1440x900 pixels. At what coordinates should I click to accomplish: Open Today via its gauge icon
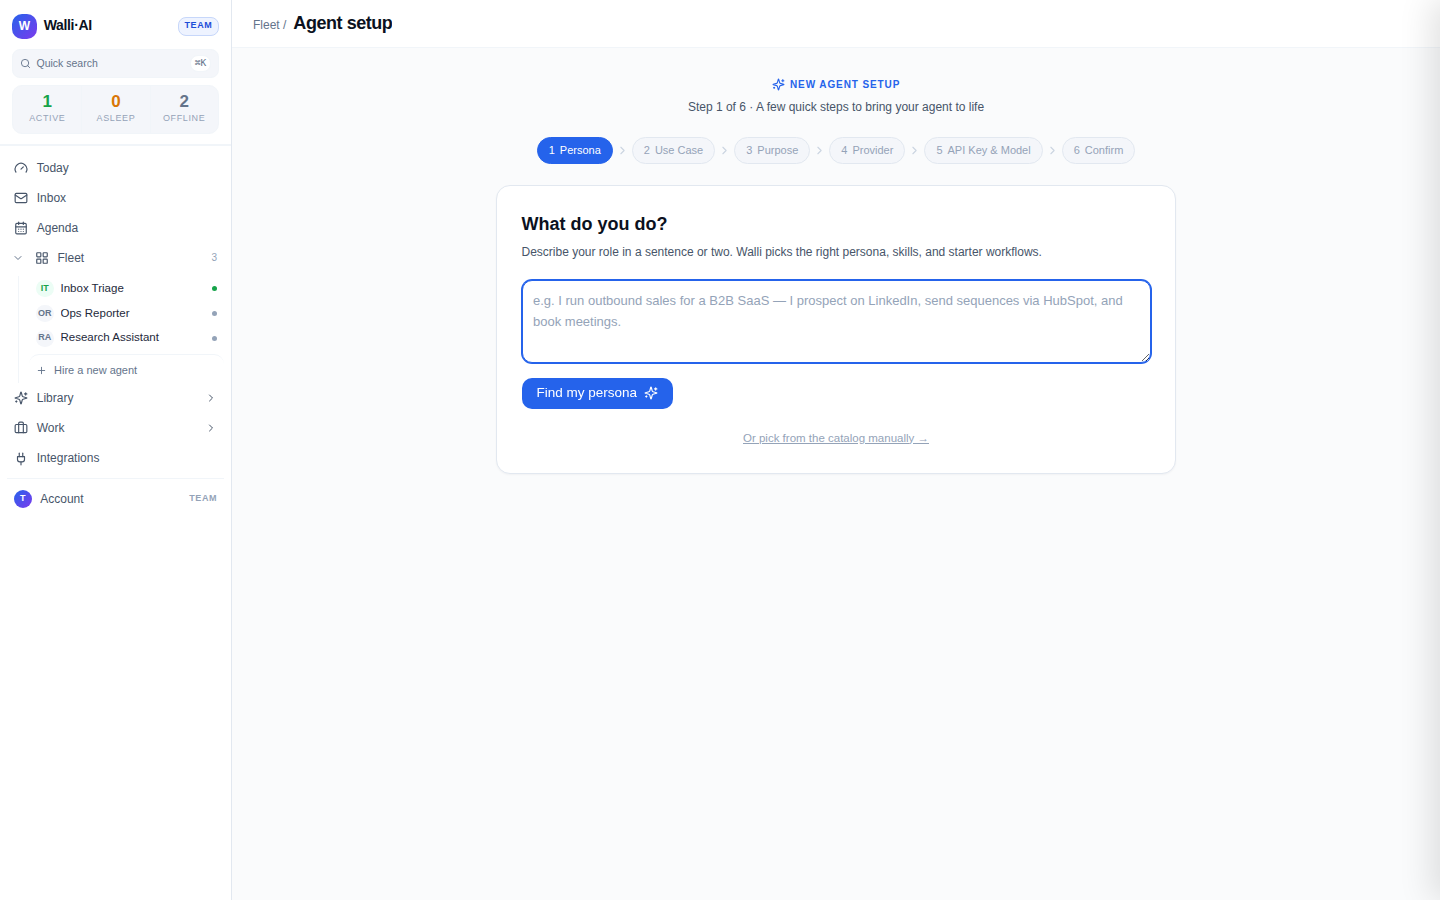coord(21,168)
